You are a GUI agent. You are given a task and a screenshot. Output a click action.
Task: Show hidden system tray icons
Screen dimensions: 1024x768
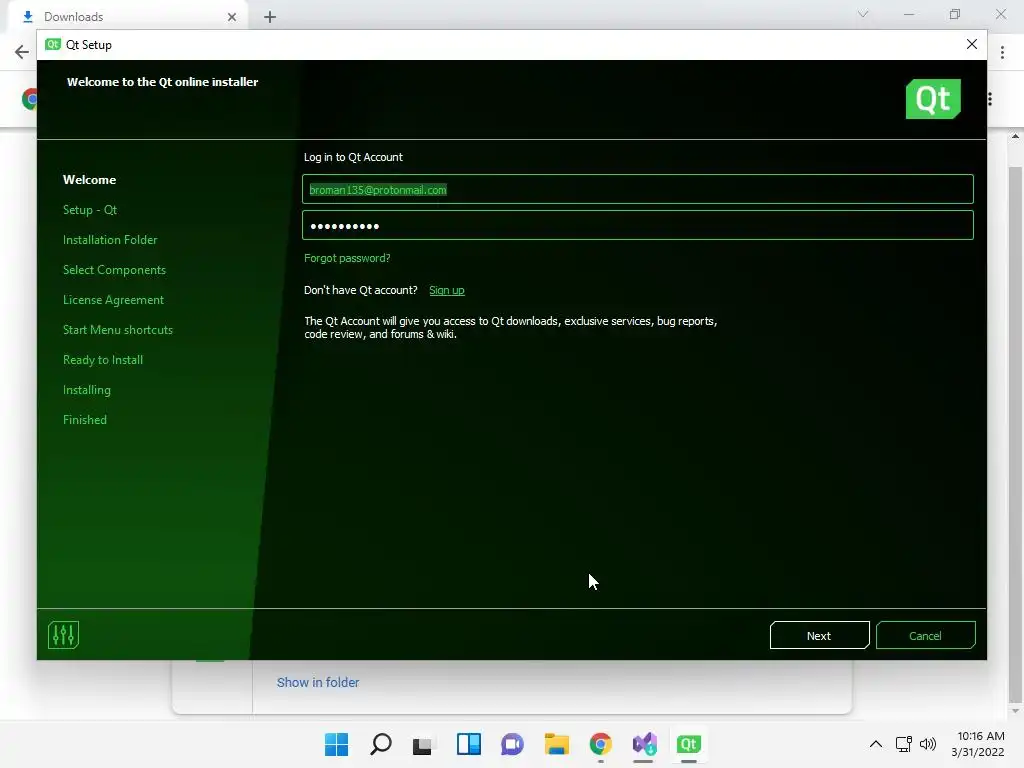click(876, 744)
